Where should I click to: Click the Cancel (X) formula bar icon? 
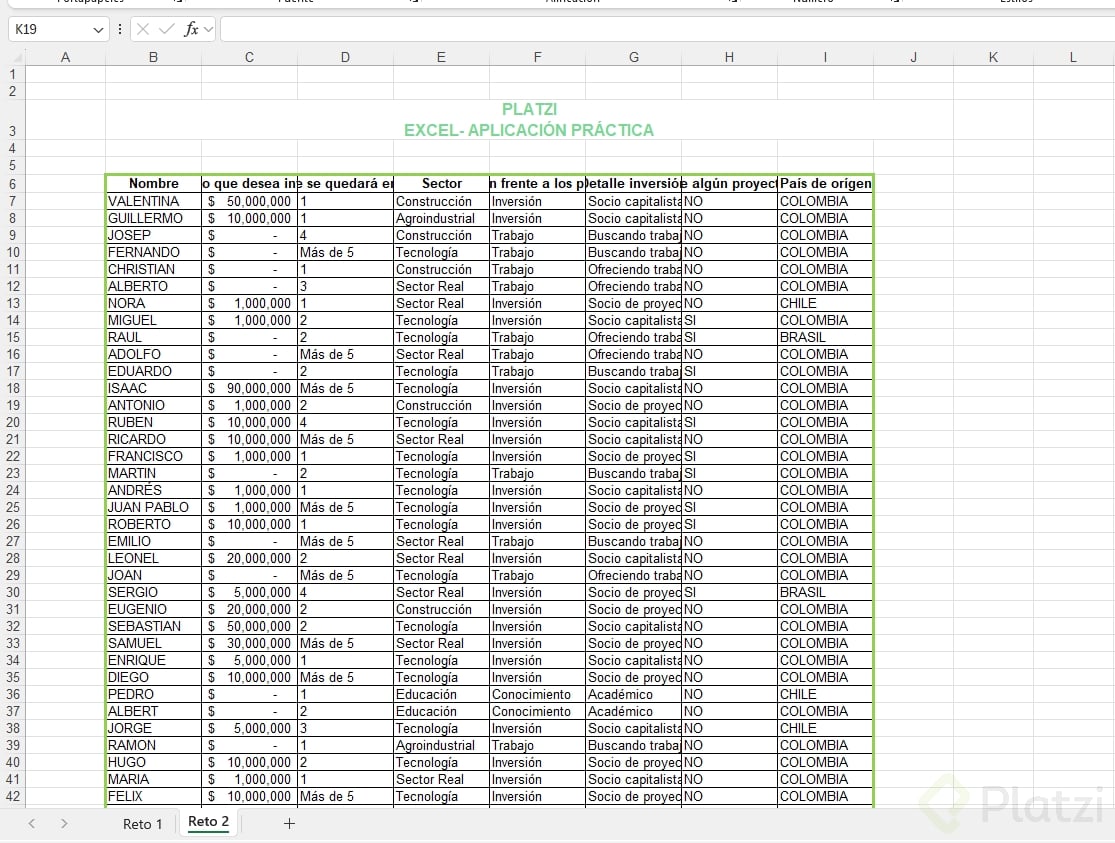[x=143, y=29]
